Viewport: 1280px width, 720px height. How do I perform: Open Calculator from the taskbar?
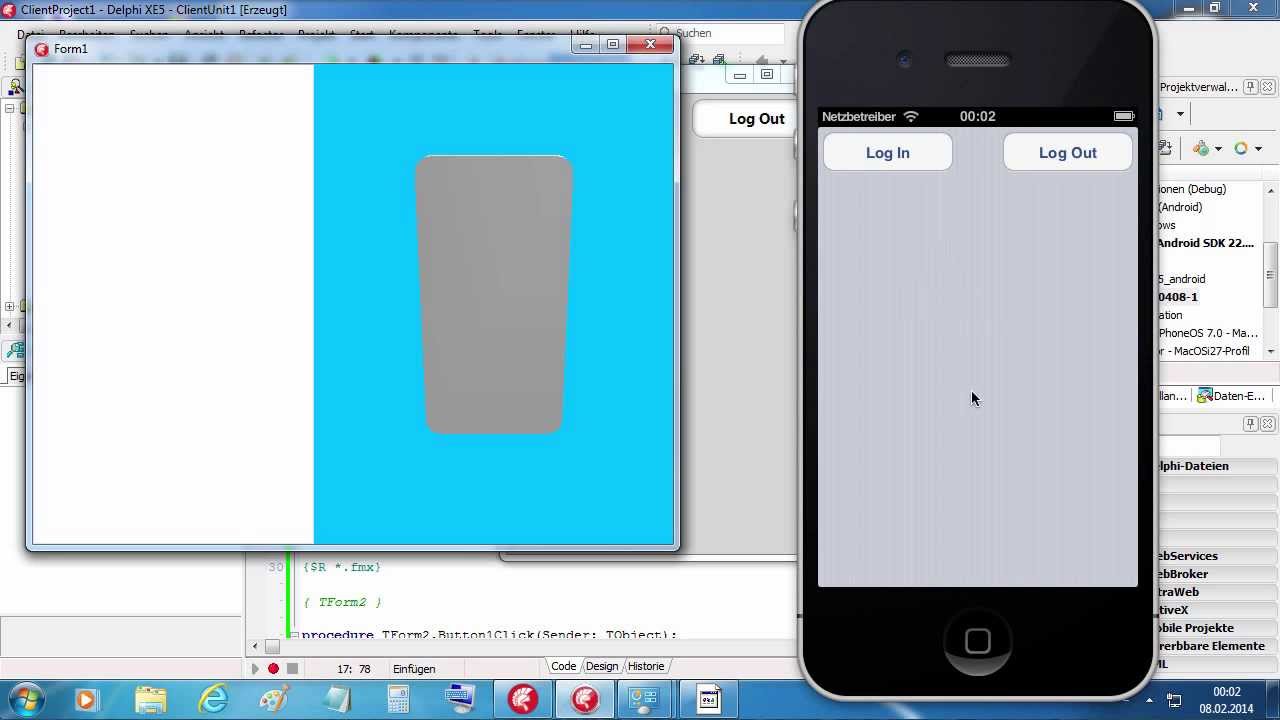click(398, 700)
